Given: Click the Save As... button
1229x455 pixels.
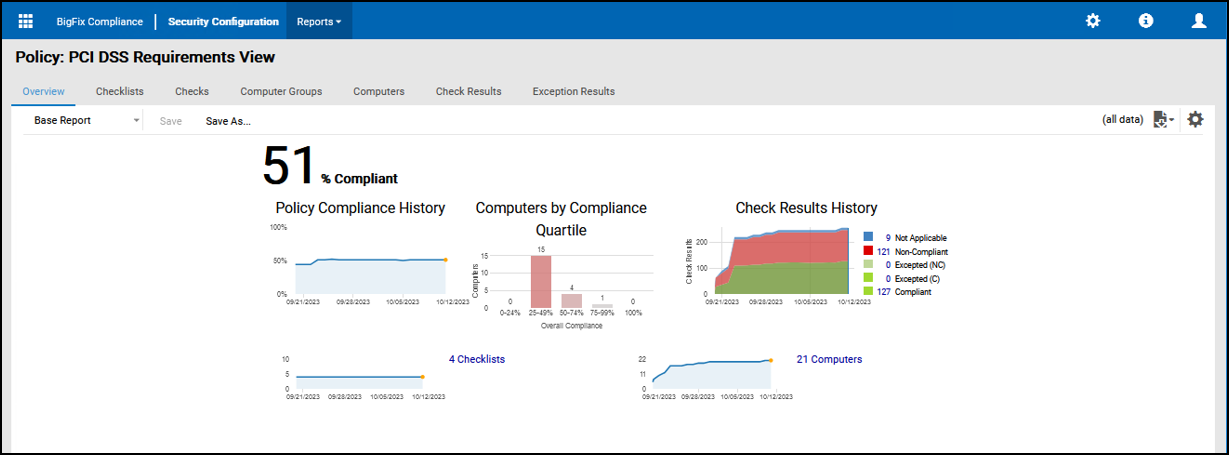Looking at the screenshot, I should coord(228,121).
